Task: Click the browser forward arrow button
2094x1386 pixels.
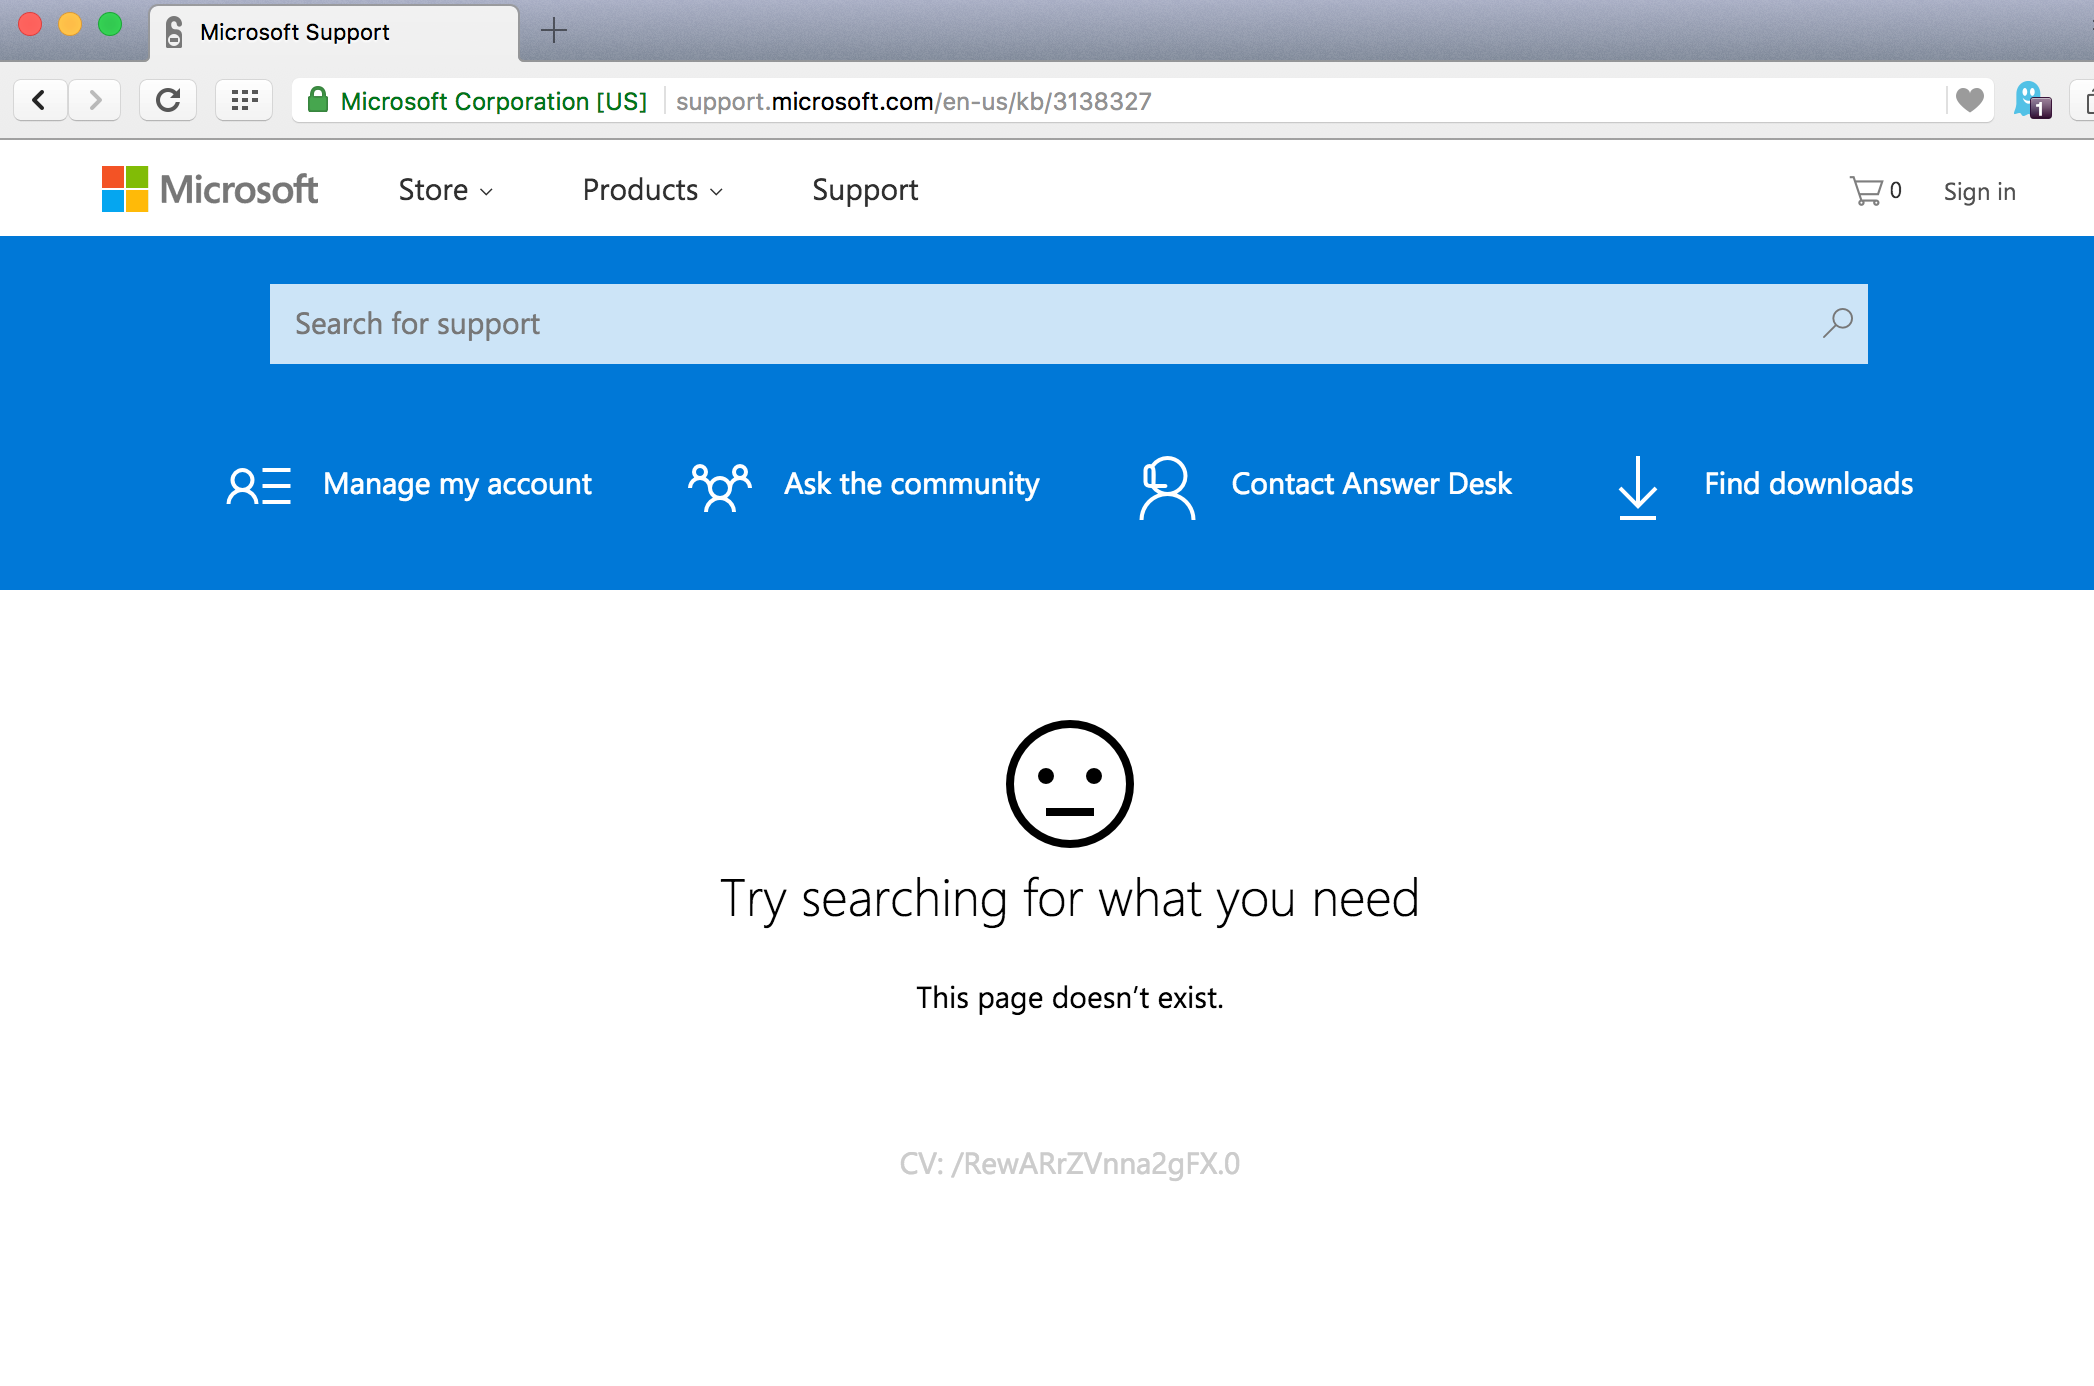Action: tap(95, 100)
